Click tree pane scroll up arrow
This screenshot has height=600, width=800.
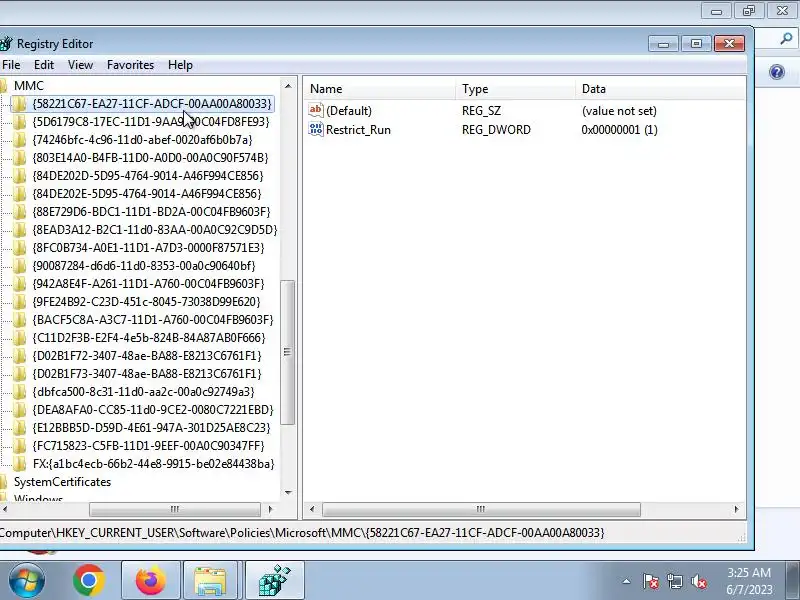[x=288, y=86]
